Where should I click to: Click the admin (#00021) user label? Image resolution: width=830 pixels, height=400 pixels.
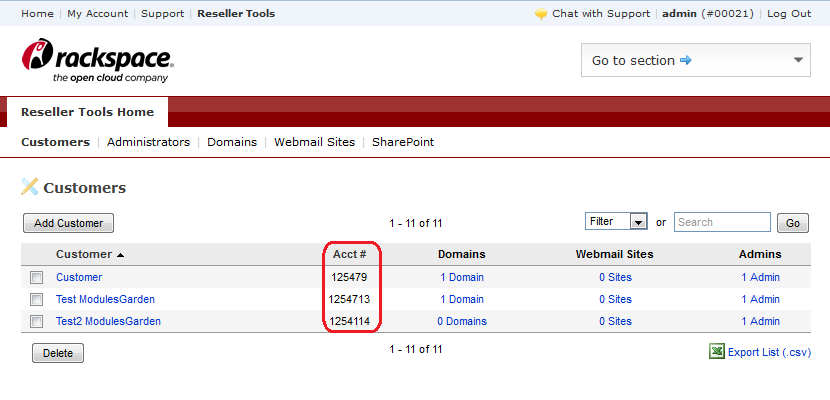tap(708, 14)
